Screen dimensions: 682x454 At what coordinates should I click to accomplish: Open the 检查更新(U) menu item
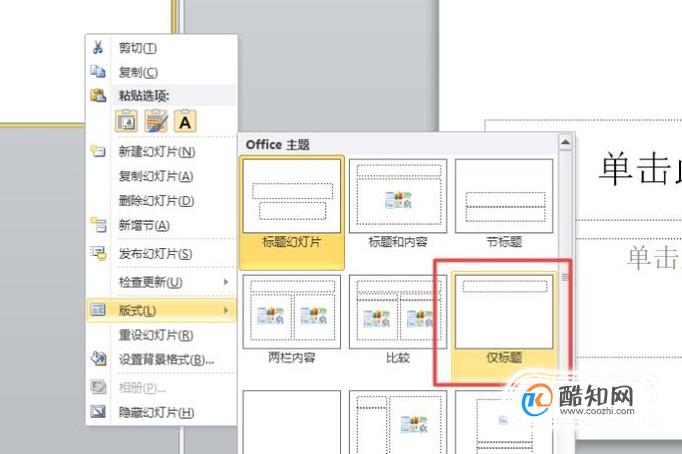tap(161, 282)
